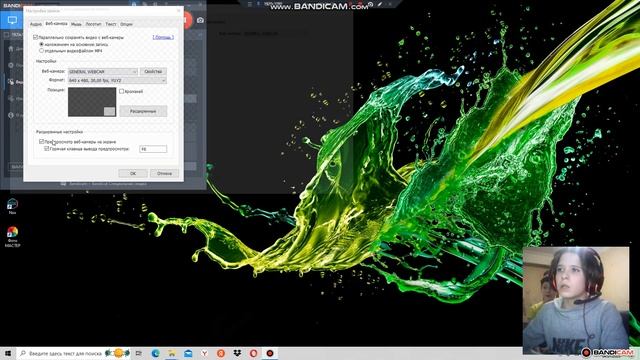This screenshot has height=360, width=640.
Task: Toggle saving webcam video in parallel checkbox
Action: 36,37
